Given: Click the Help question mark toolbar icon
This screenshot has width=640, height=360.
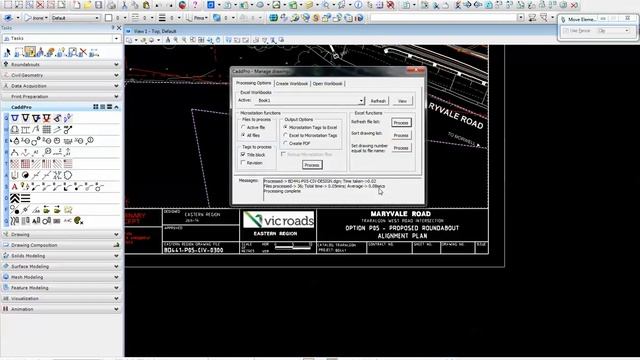Looking at the screenshot, I should click(x=195, y=5).
